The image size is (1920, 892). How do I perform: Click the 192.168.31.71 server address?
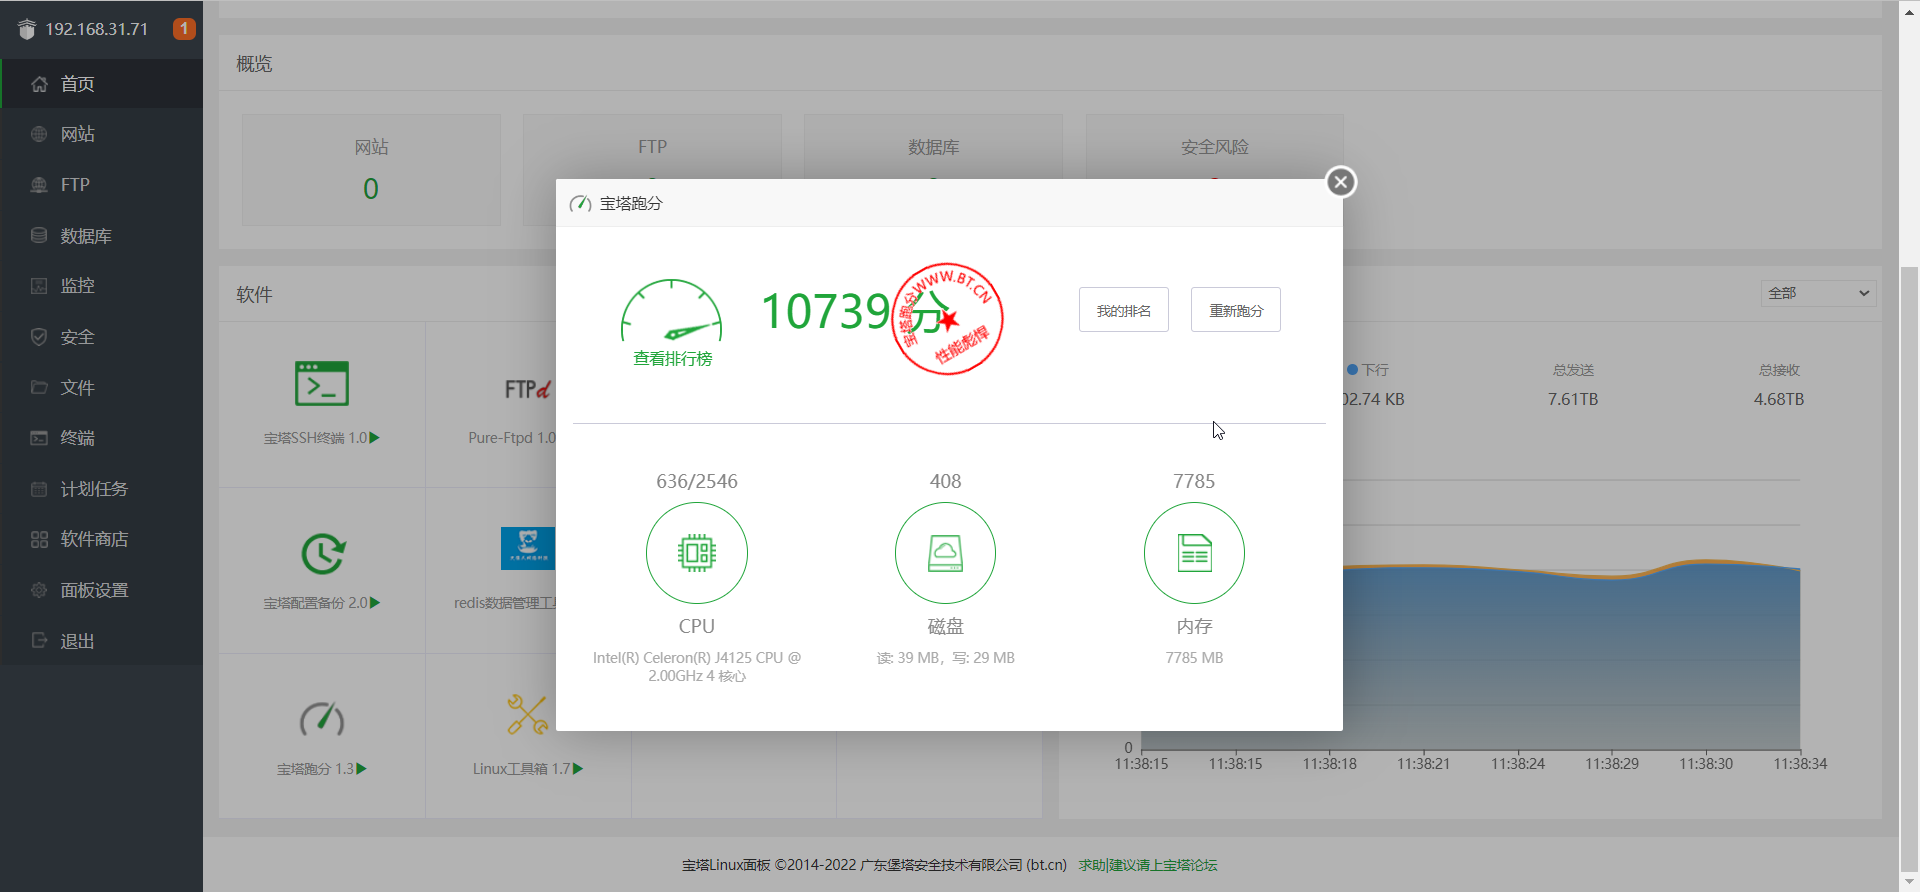[97, 29]
